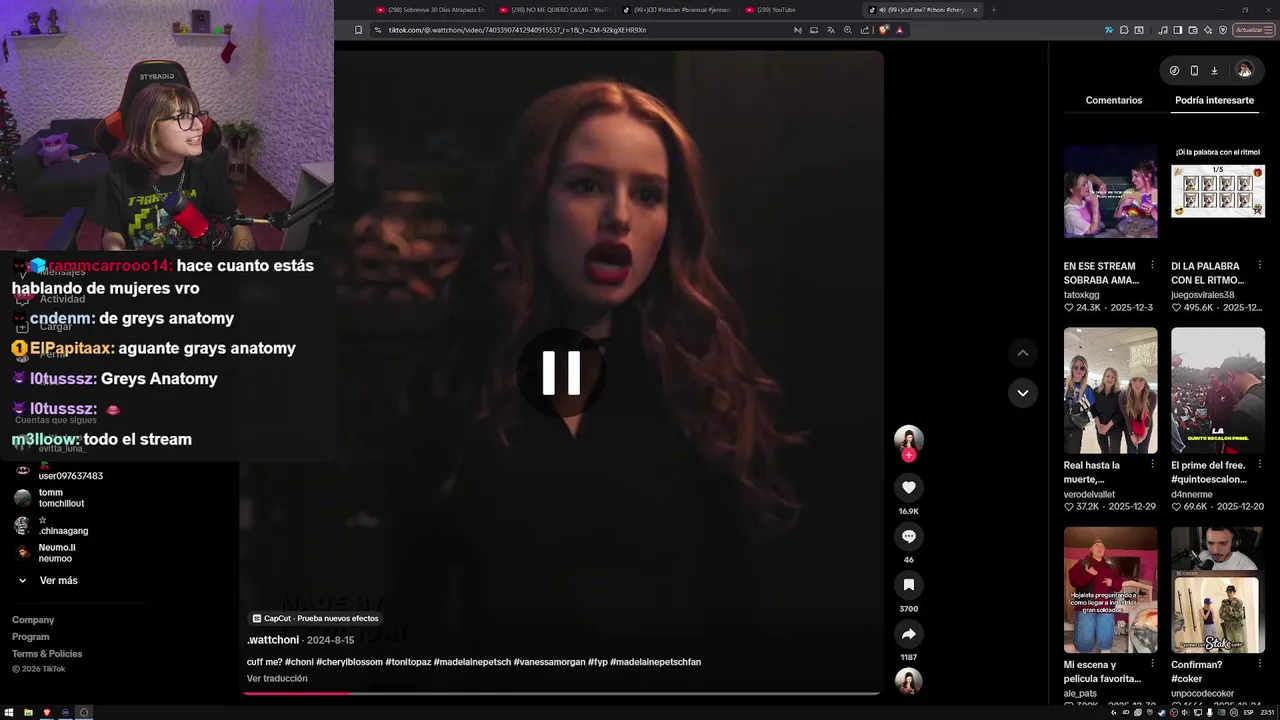Click the Brave shields lion icon
Image resolution: width=1280 pixels, height=720 pixels.
pos(884,30)
